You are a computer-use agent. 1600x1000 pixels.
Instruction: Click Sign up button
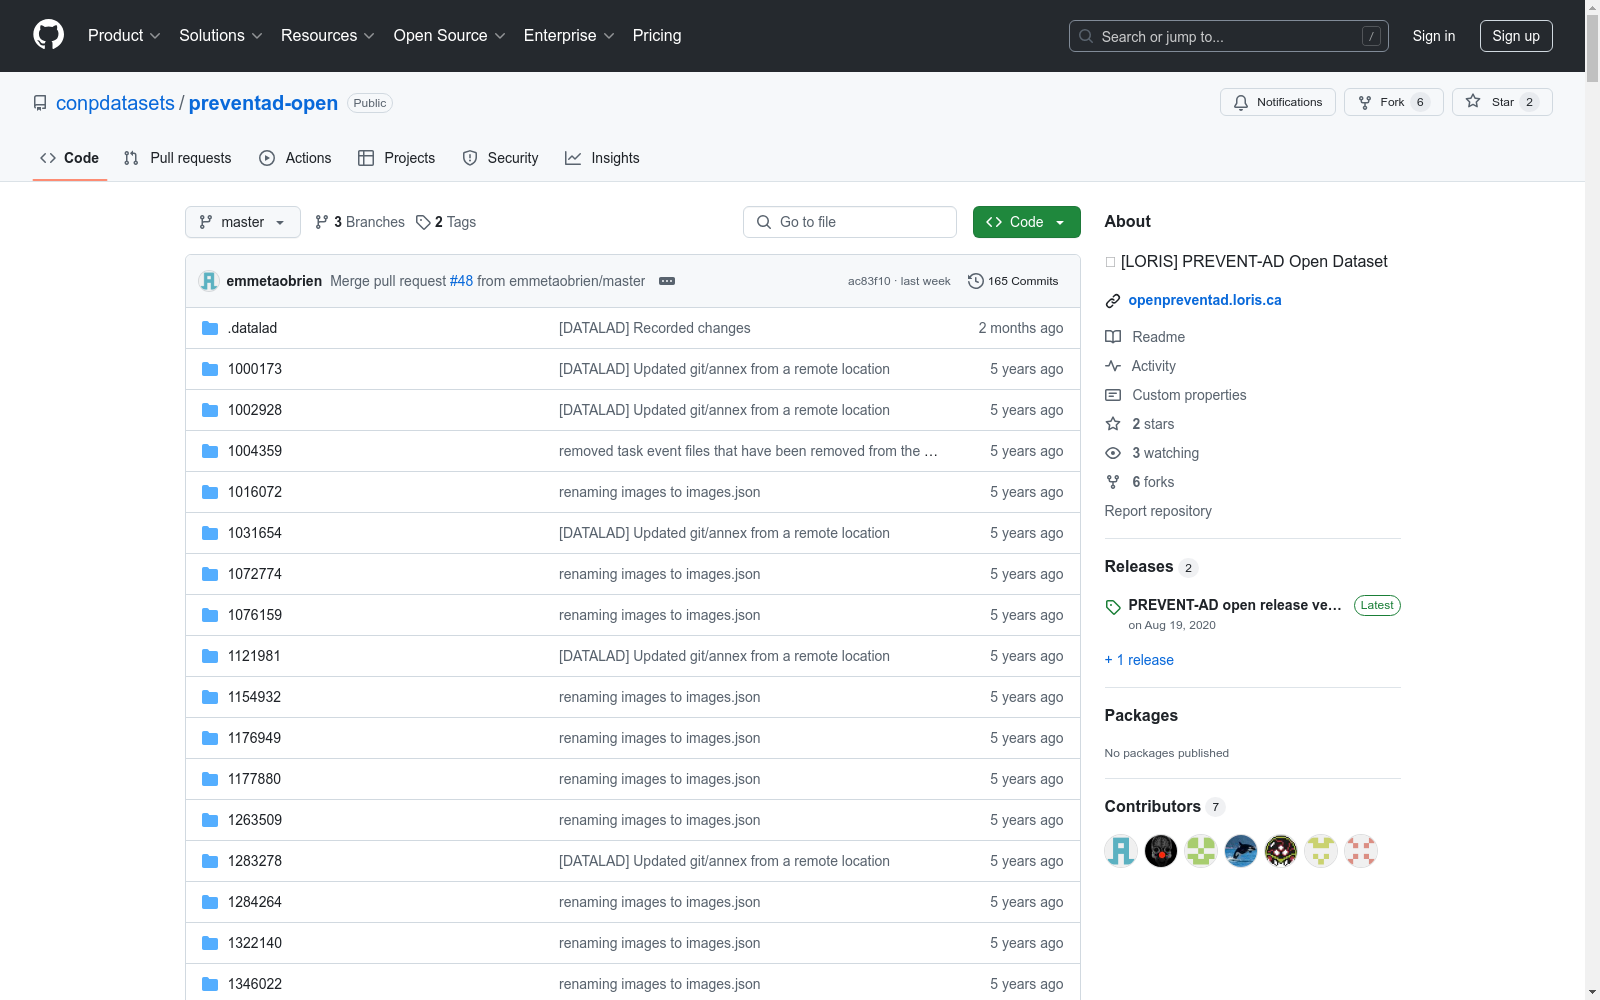[x=1516, y=36]
